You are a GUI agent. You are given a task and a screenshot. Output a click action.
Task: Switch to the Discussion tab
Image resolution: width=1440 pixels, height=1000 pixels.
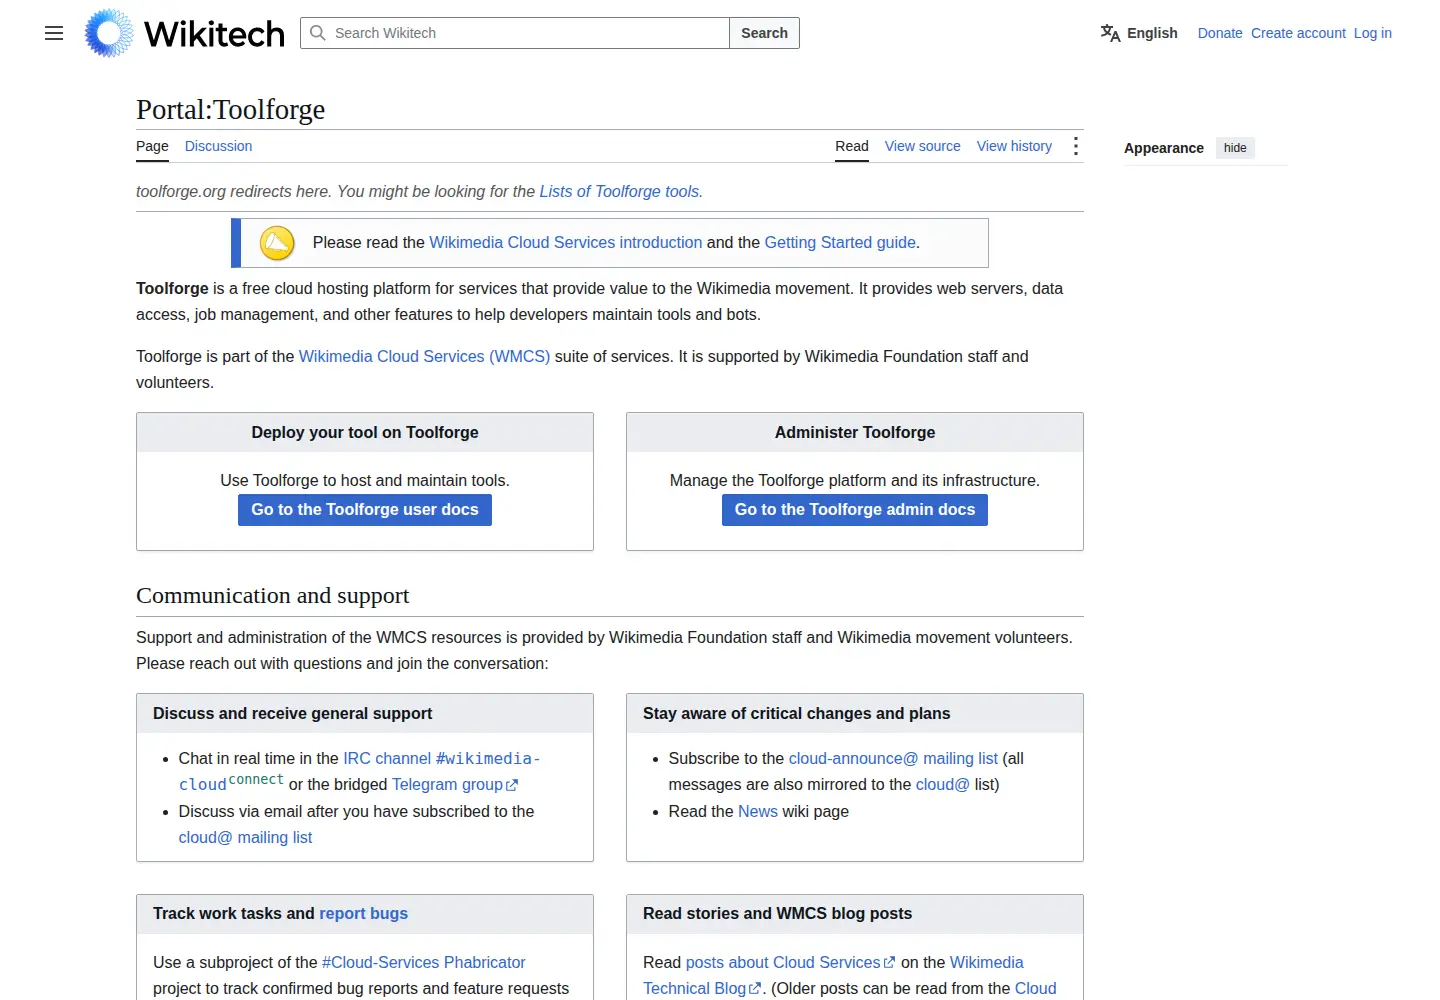click(x=218, y=146)
